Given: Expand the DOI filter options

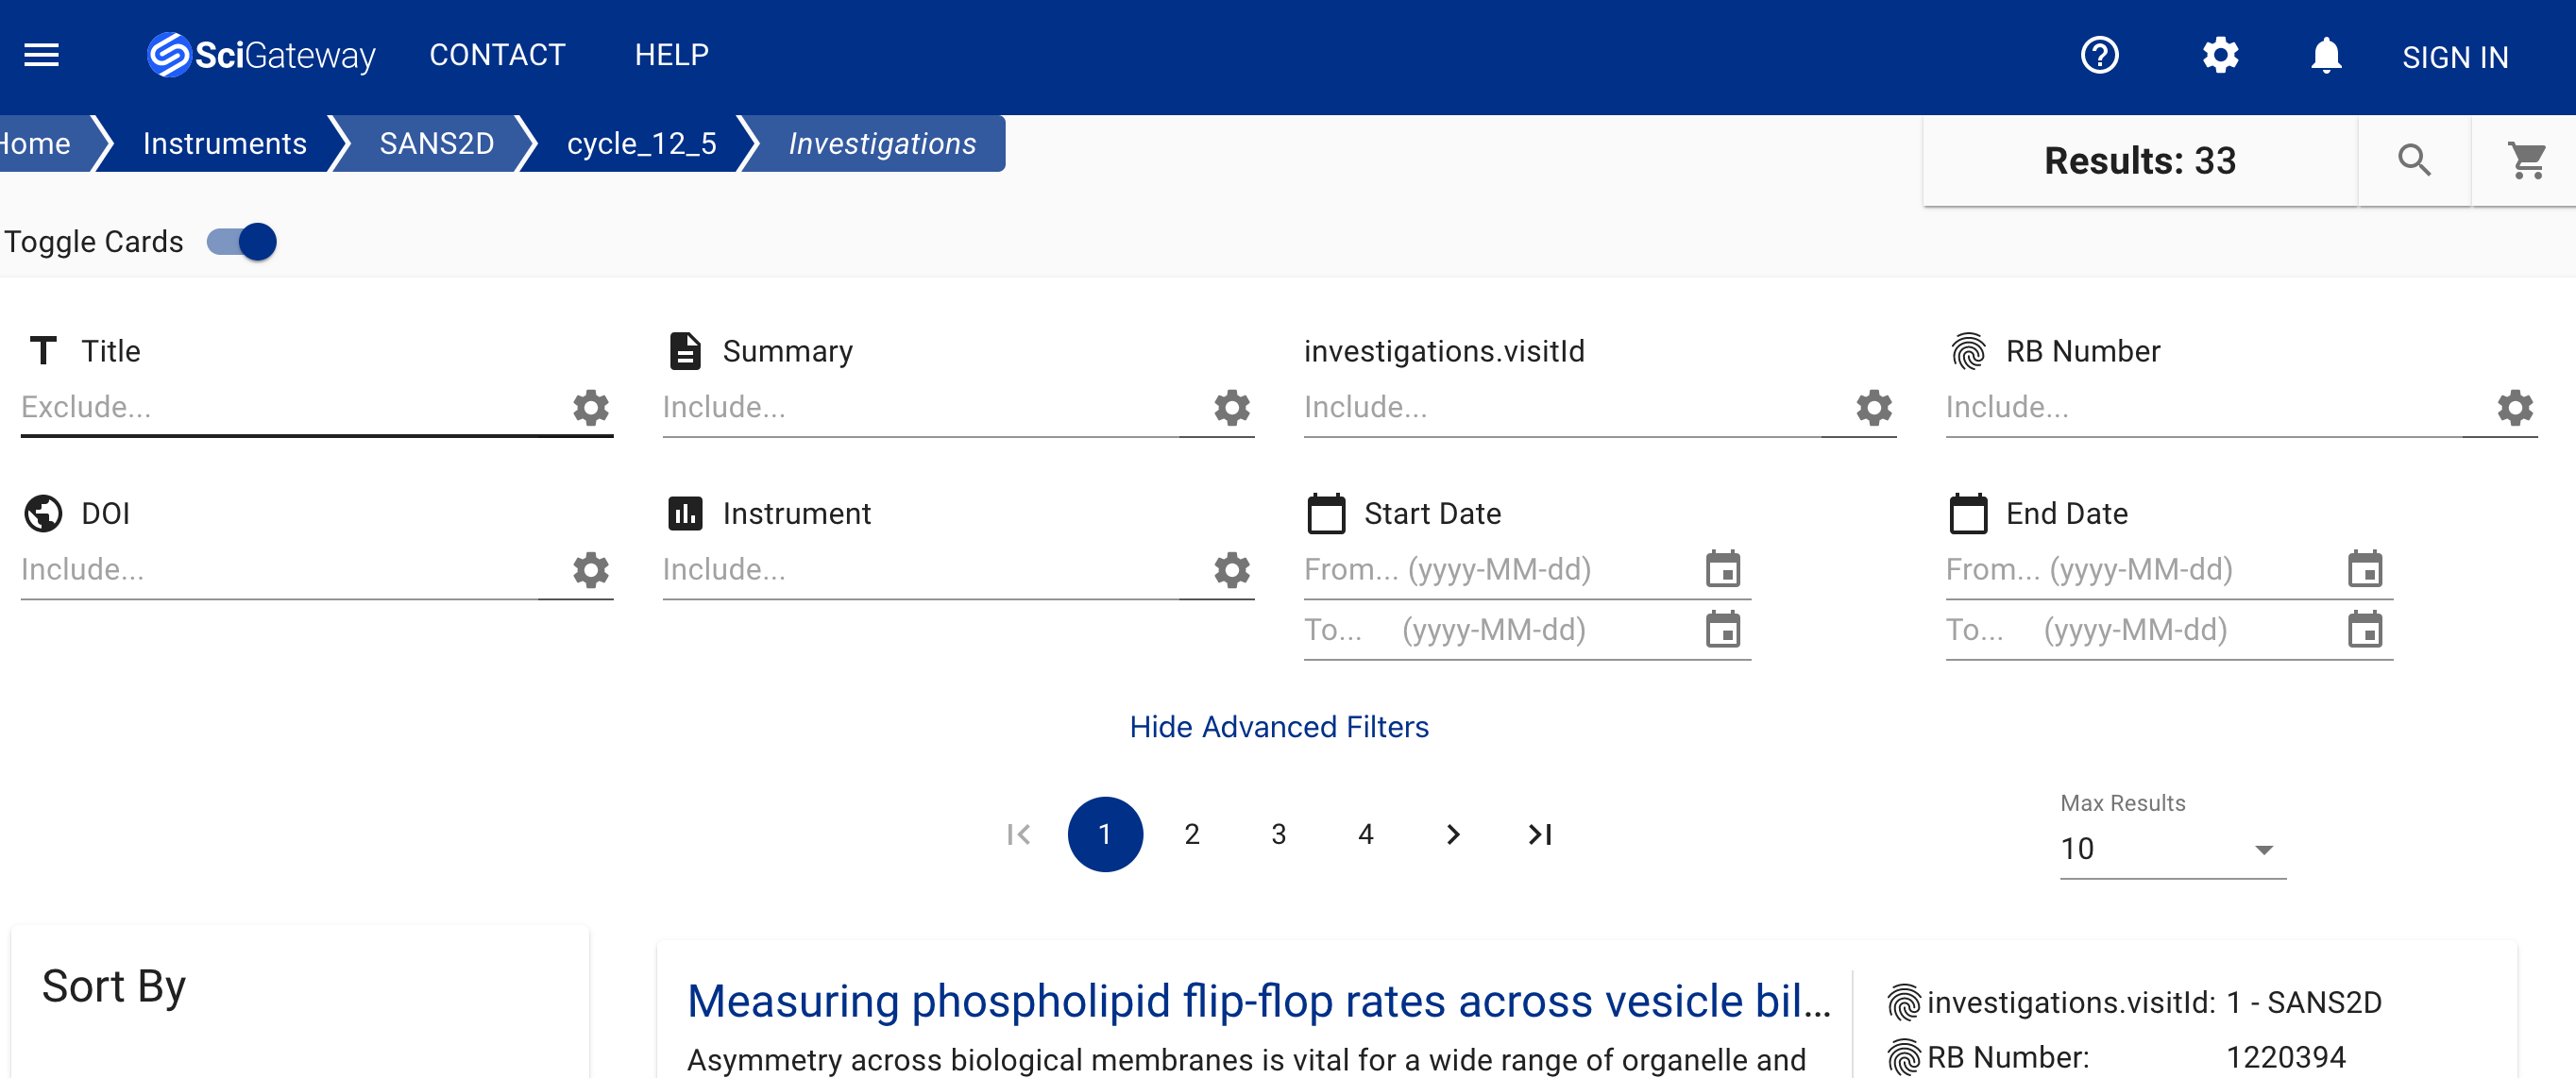Looking at the screenshot, I should coord(590,569).
